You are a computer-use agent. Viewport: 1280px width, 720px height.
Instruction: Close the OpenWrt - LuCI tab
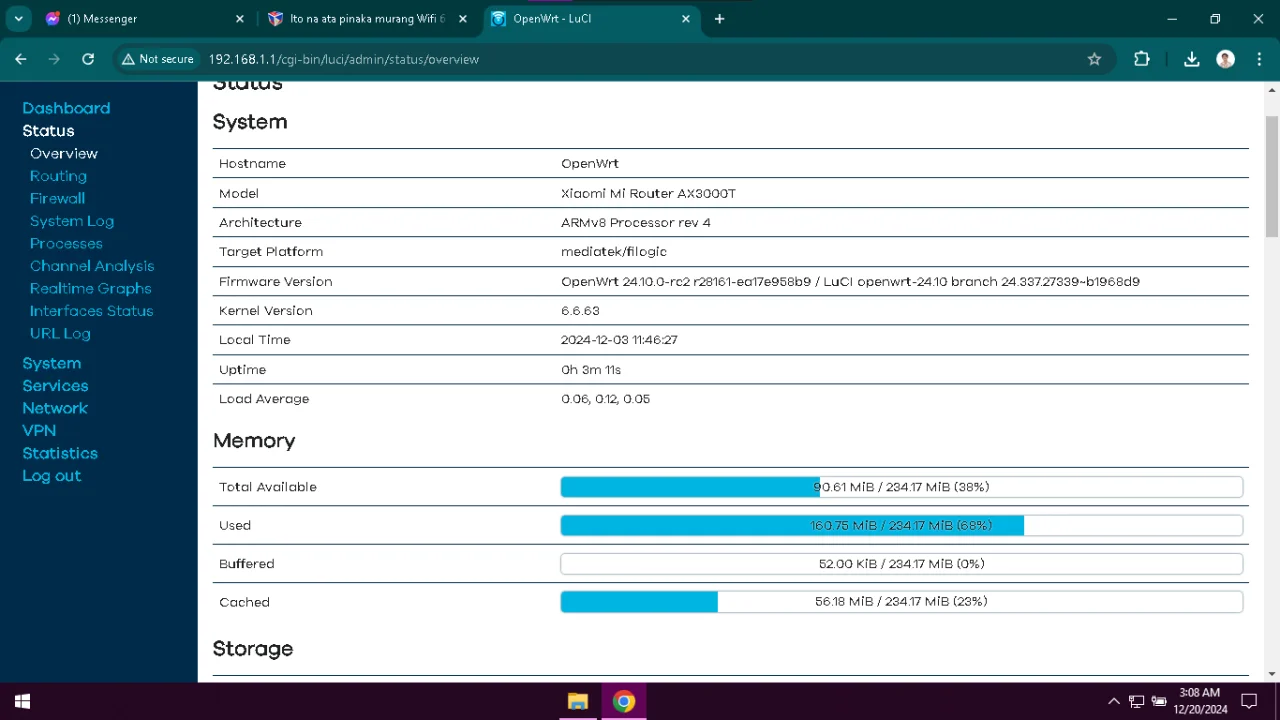click(x=686, y=19)
